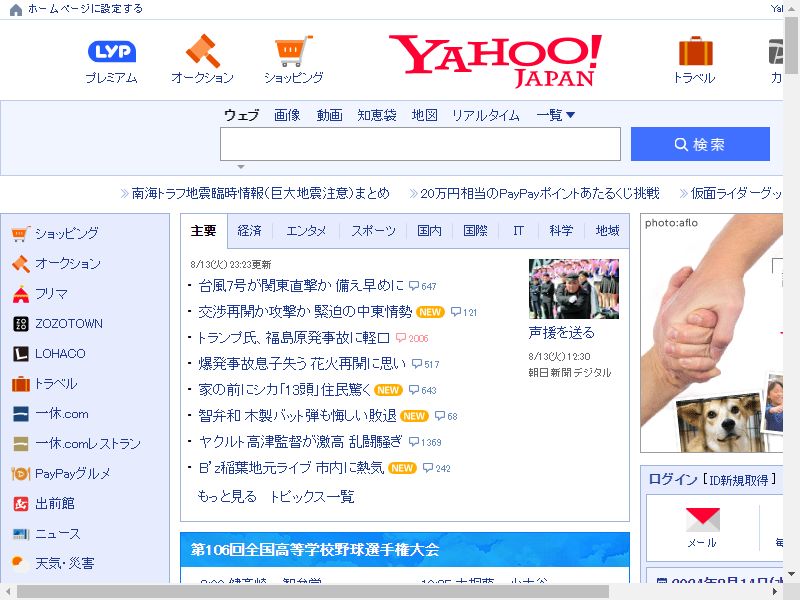This screenshot has height=600, width=800.
Task: Open the メール envelope icon
Action: (x=703, y=520)
